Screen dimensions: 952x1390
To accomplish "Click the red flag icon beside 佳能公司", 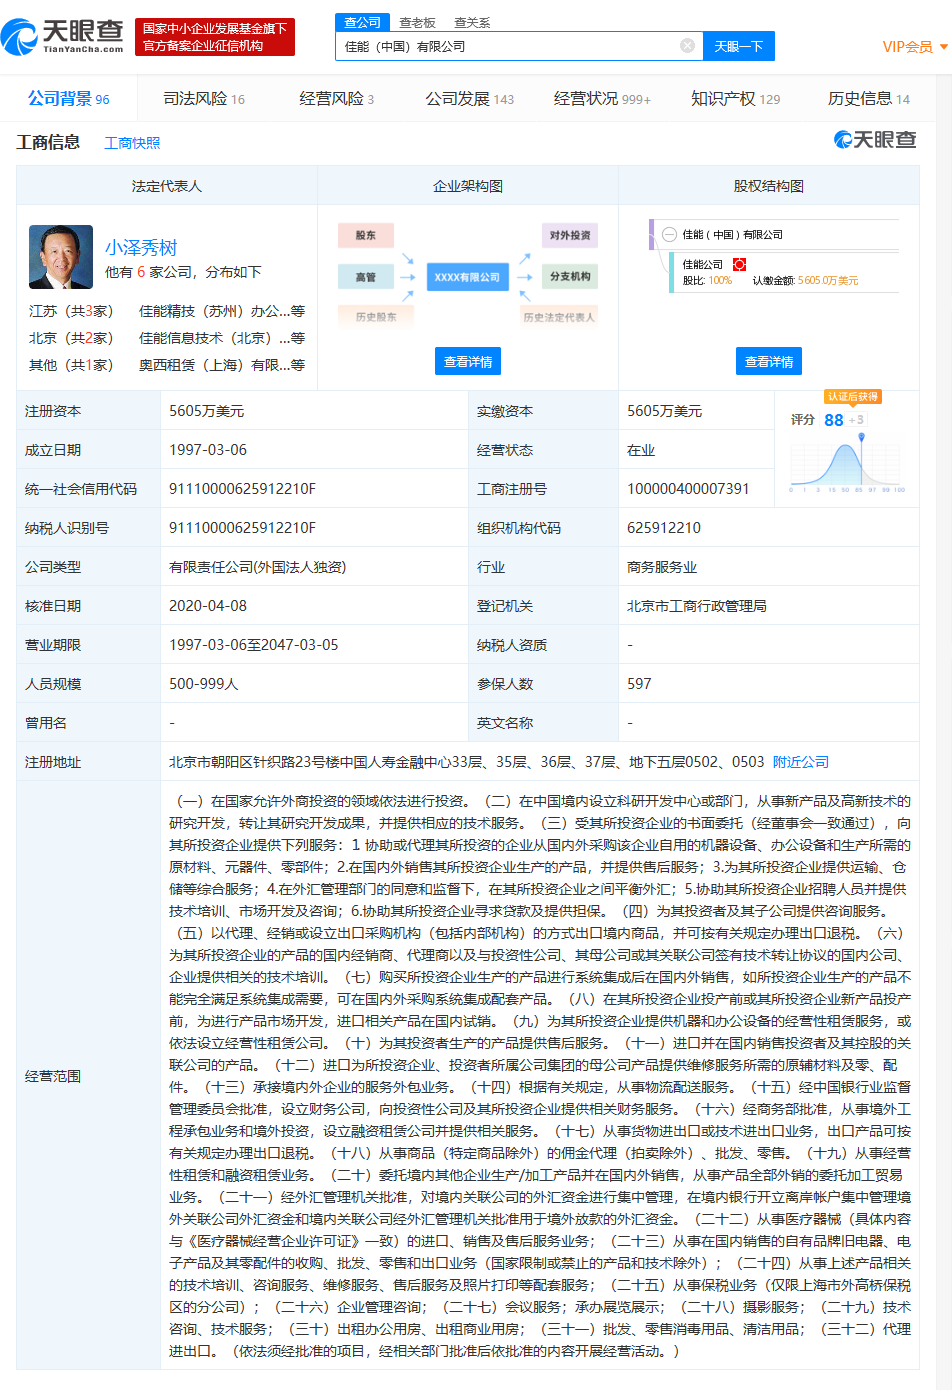I will tap(739, 265).
